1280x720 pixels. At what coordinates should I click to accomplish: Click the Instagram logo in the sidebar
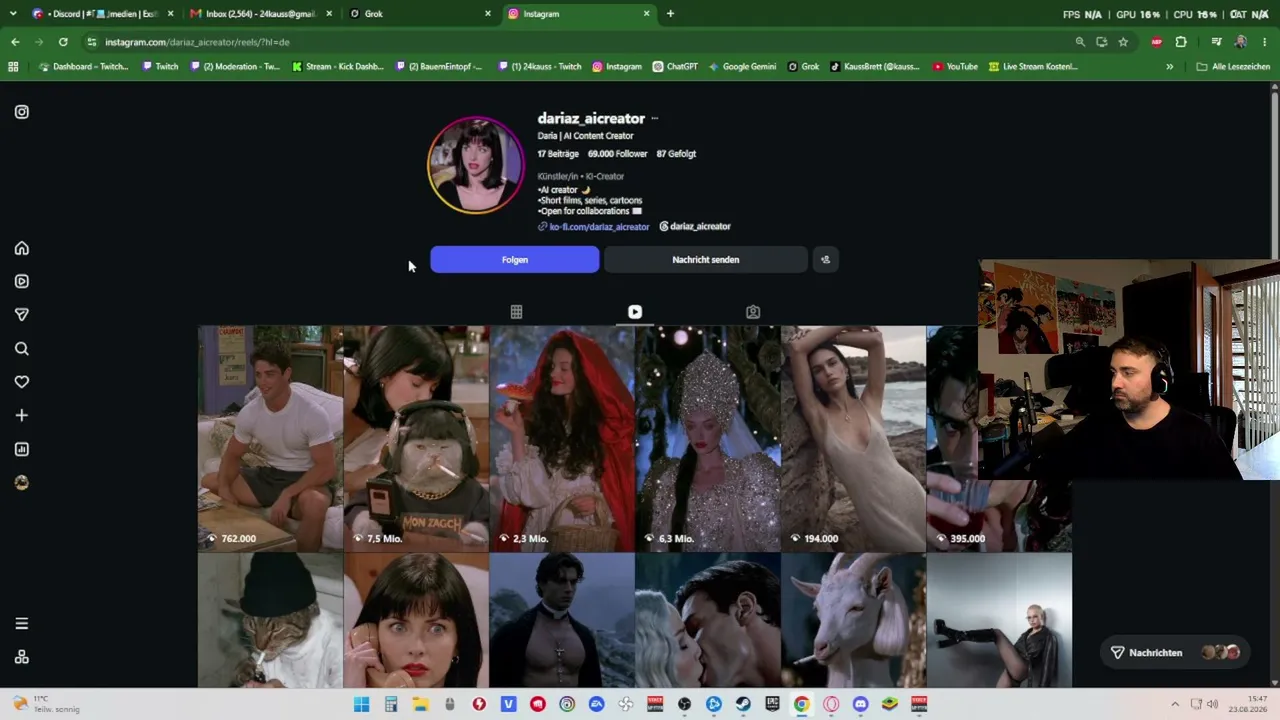click(22, 112)
